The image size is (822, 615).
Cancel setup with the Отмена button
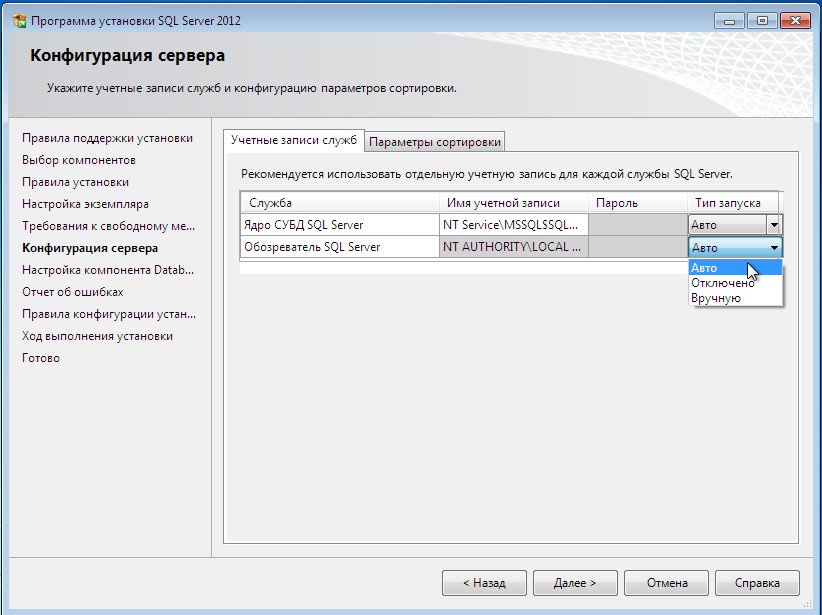coord(666,583)
